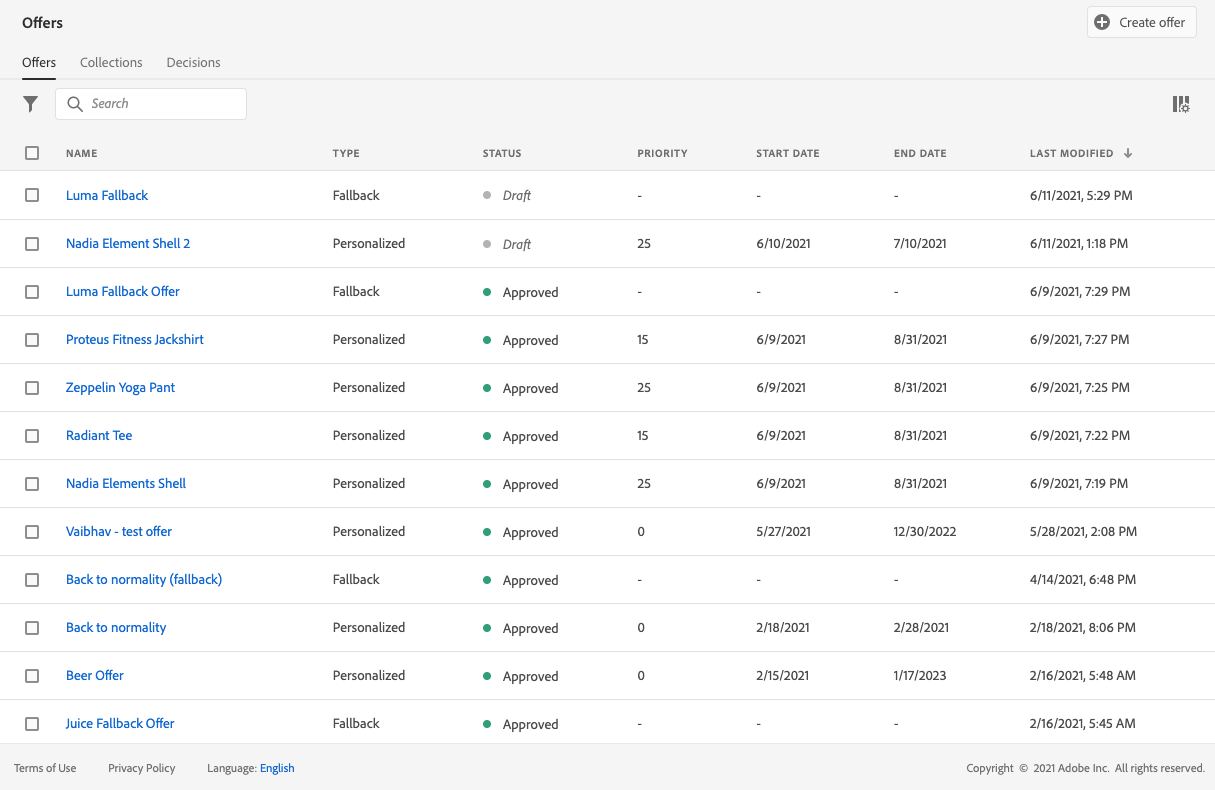
Task: Open the Decisions tab
Action: [x=193, y=62]
